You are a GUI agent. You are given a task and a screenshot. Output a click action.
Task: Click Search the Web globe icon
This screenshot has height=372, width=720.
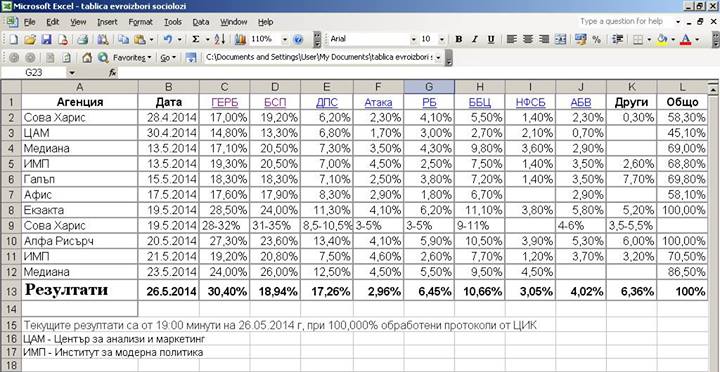pos(103,57)
